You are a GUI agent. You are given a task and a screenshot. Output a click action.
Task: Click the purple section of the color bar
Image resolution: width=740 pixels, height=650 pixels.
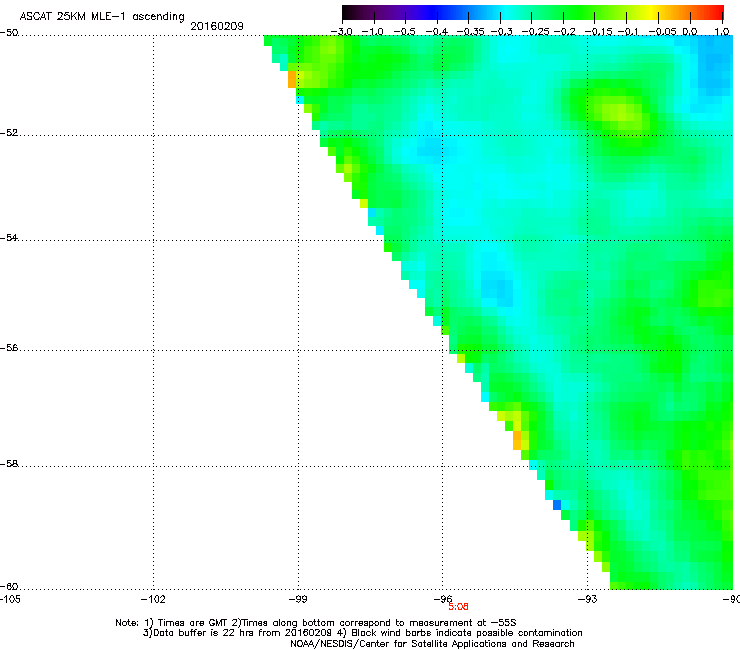(401, 13)
